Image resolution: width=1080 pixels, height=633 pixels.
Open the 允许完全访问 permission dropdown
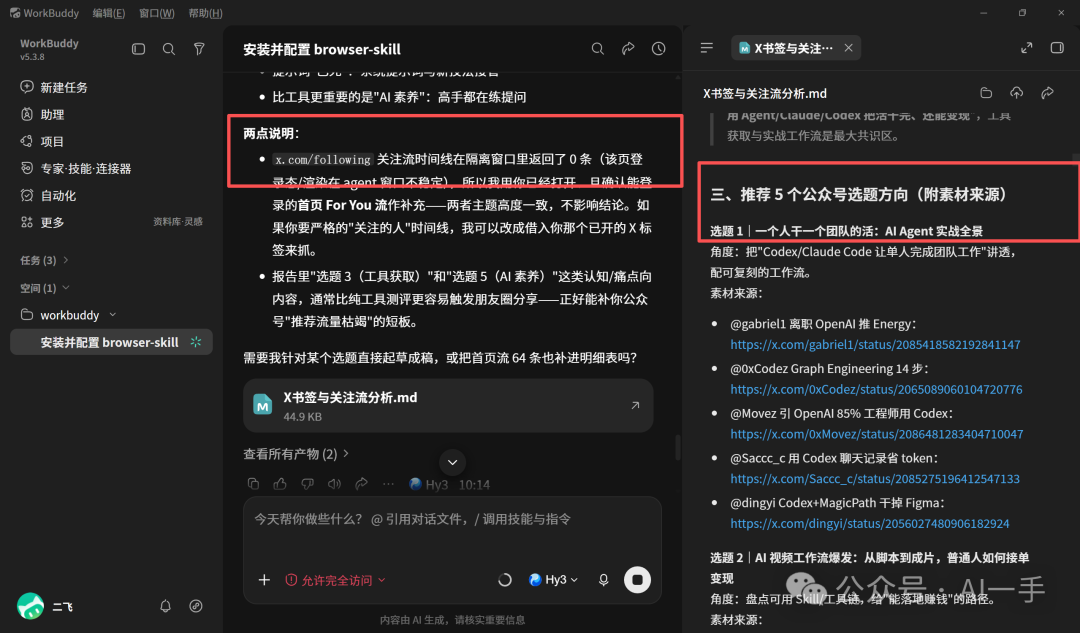(x=335, y=580)
